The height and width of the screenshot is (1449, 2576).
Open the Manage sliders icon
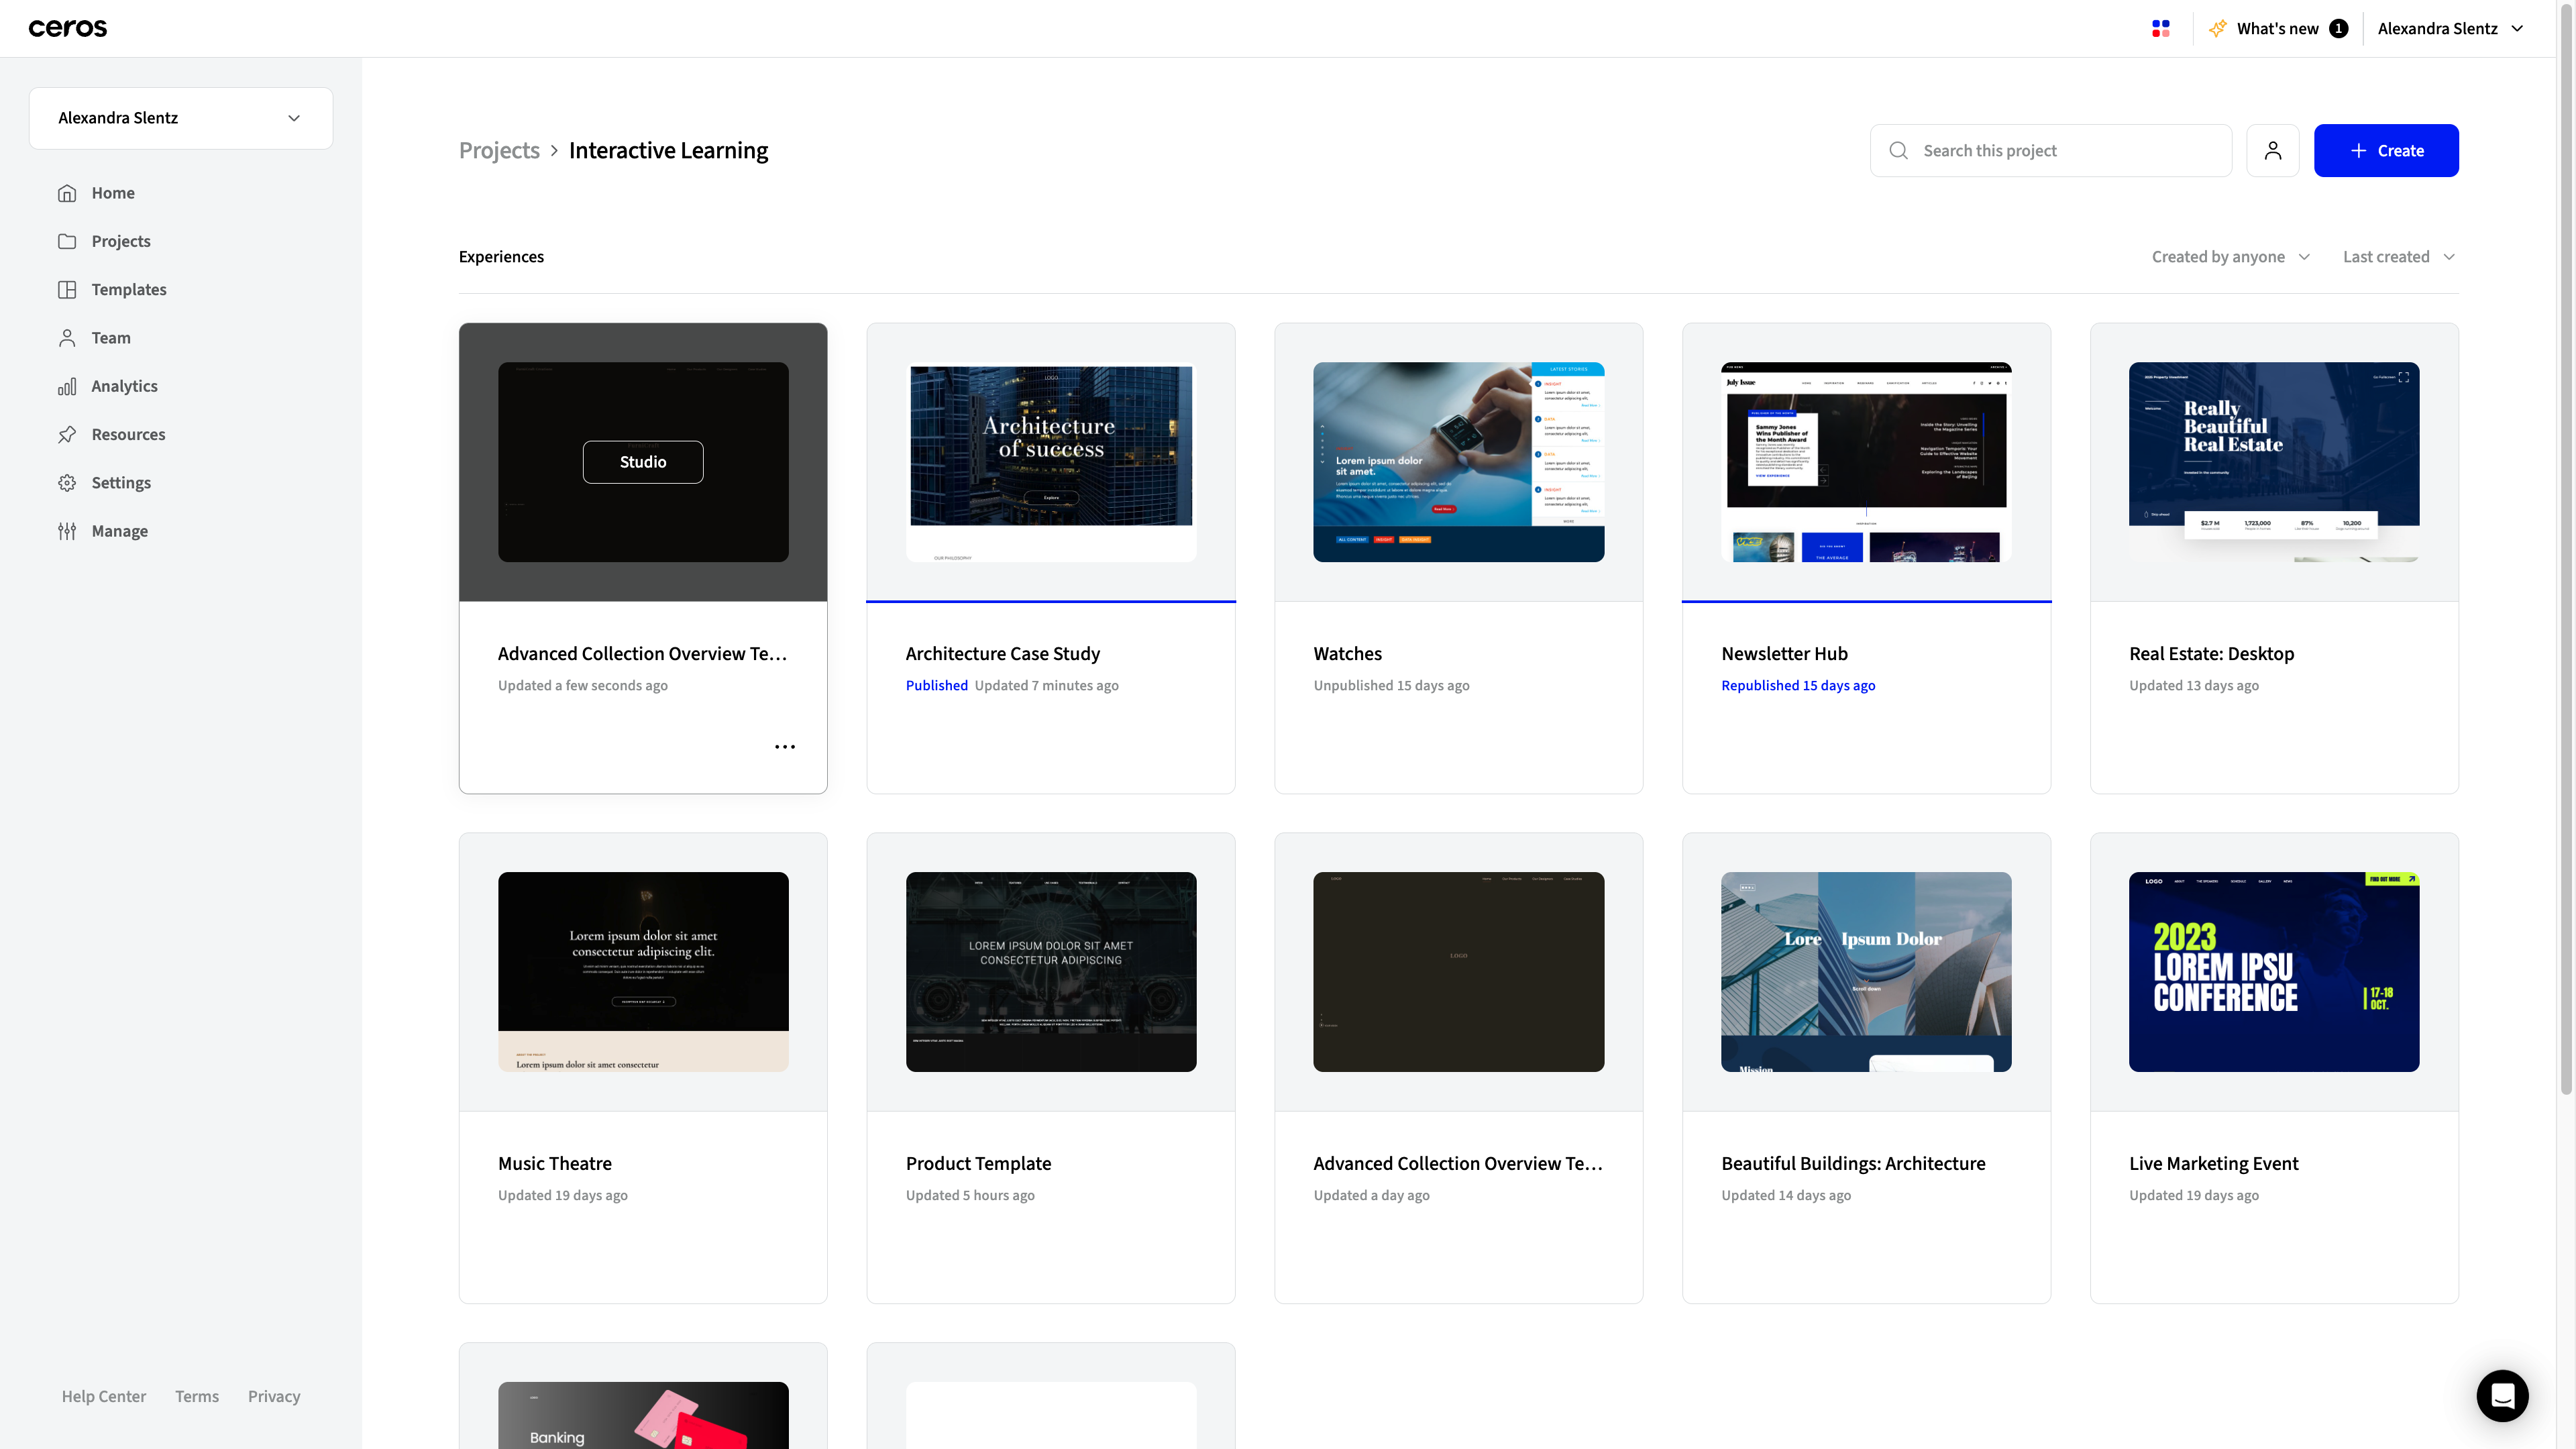67,532
